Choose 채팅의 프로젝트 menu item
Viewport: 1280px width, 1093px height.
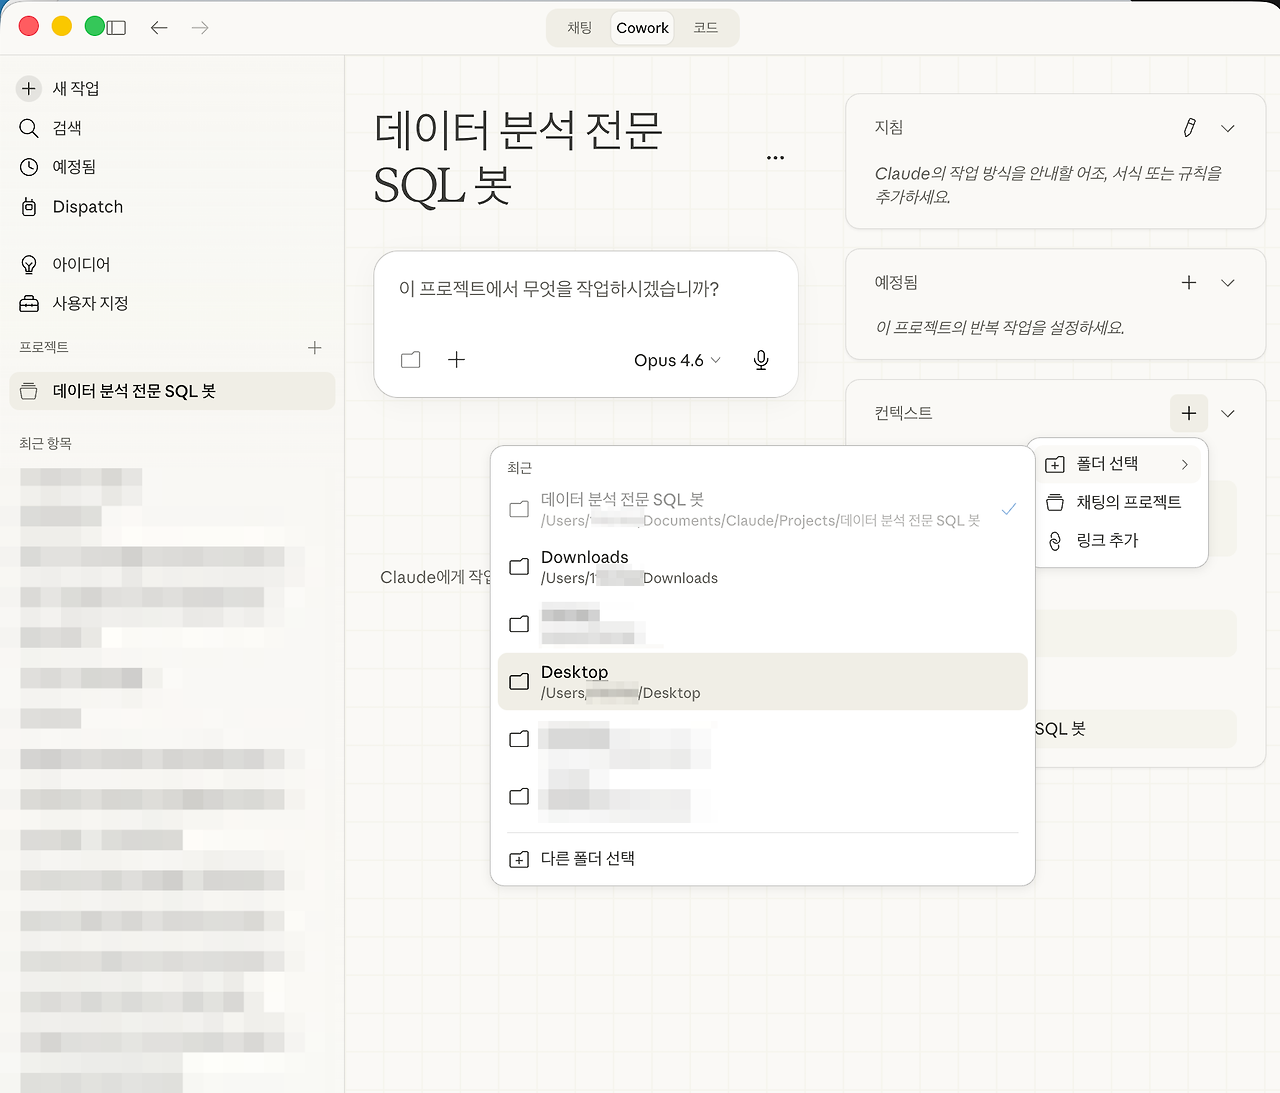[x=1117, y=502]
